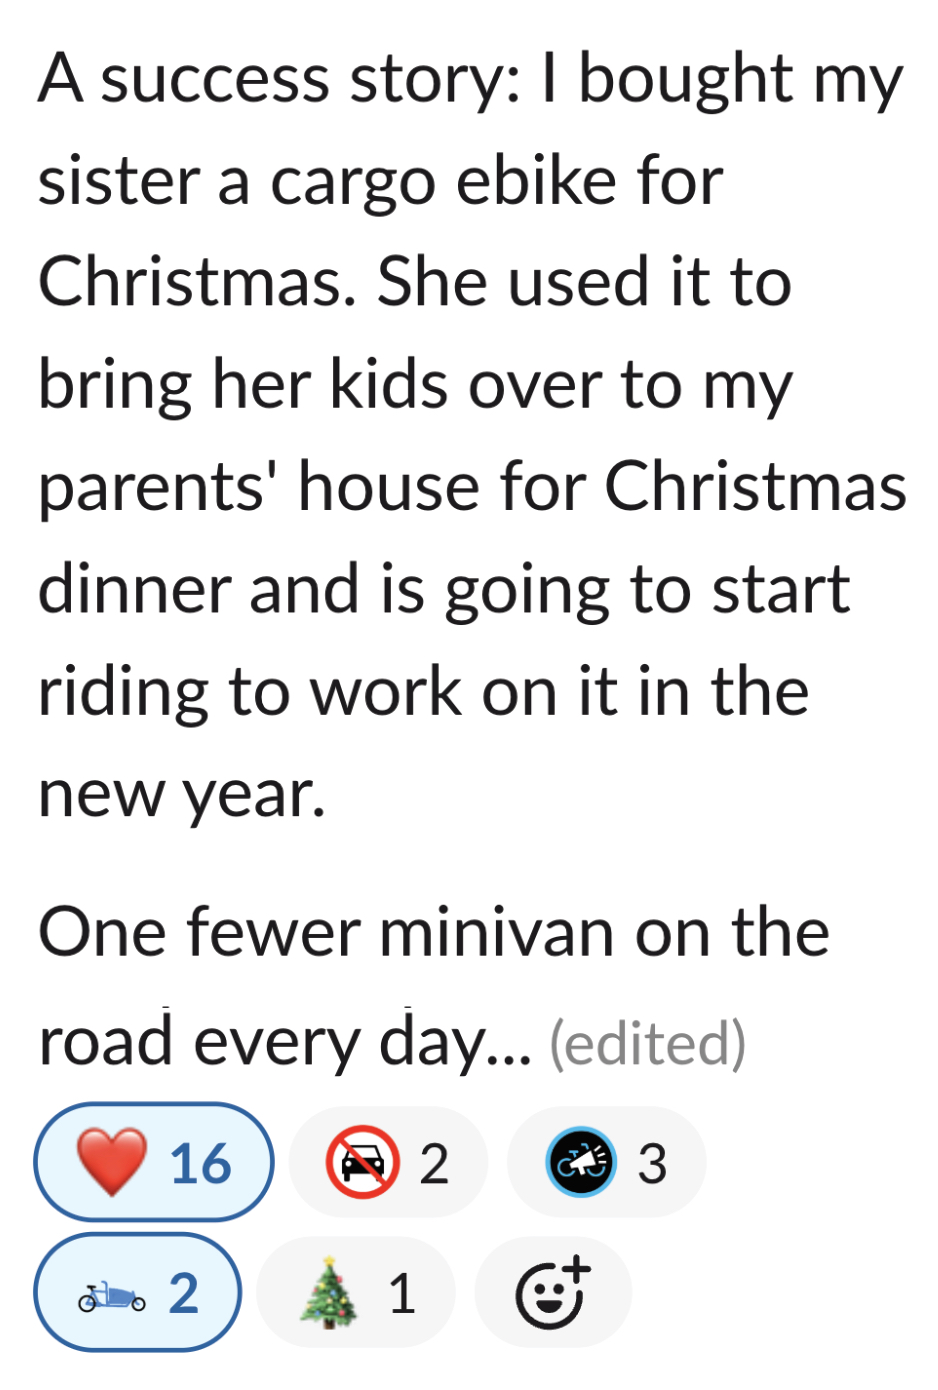
Task: Click the Christmas tree emoji icon
Action: click(x=329, y=1293)
